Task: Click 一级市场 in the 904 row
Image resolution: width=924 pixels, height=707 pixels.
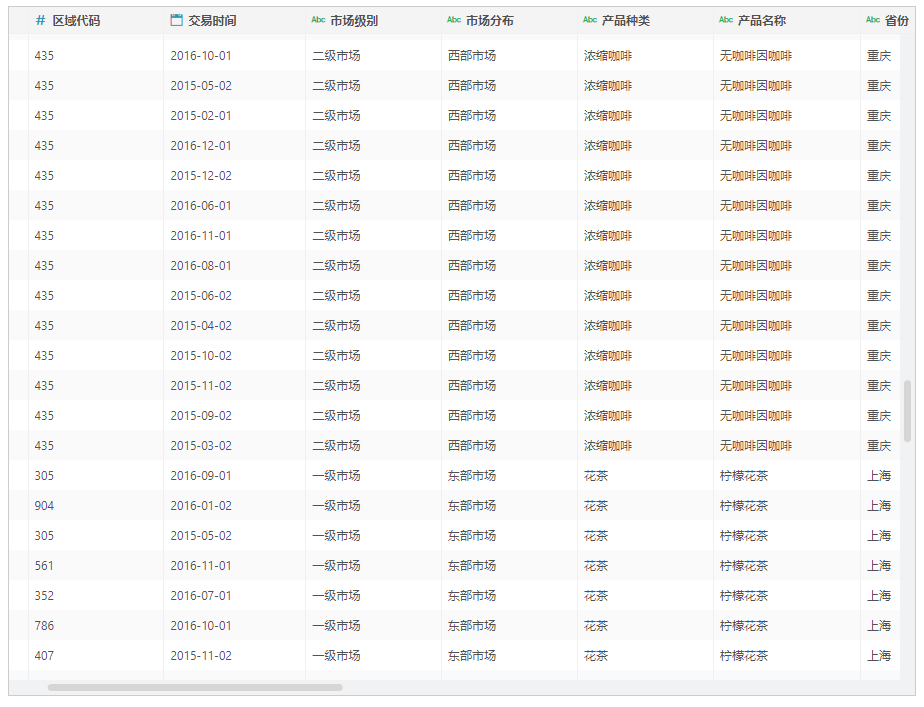Action: pos(336,506)
